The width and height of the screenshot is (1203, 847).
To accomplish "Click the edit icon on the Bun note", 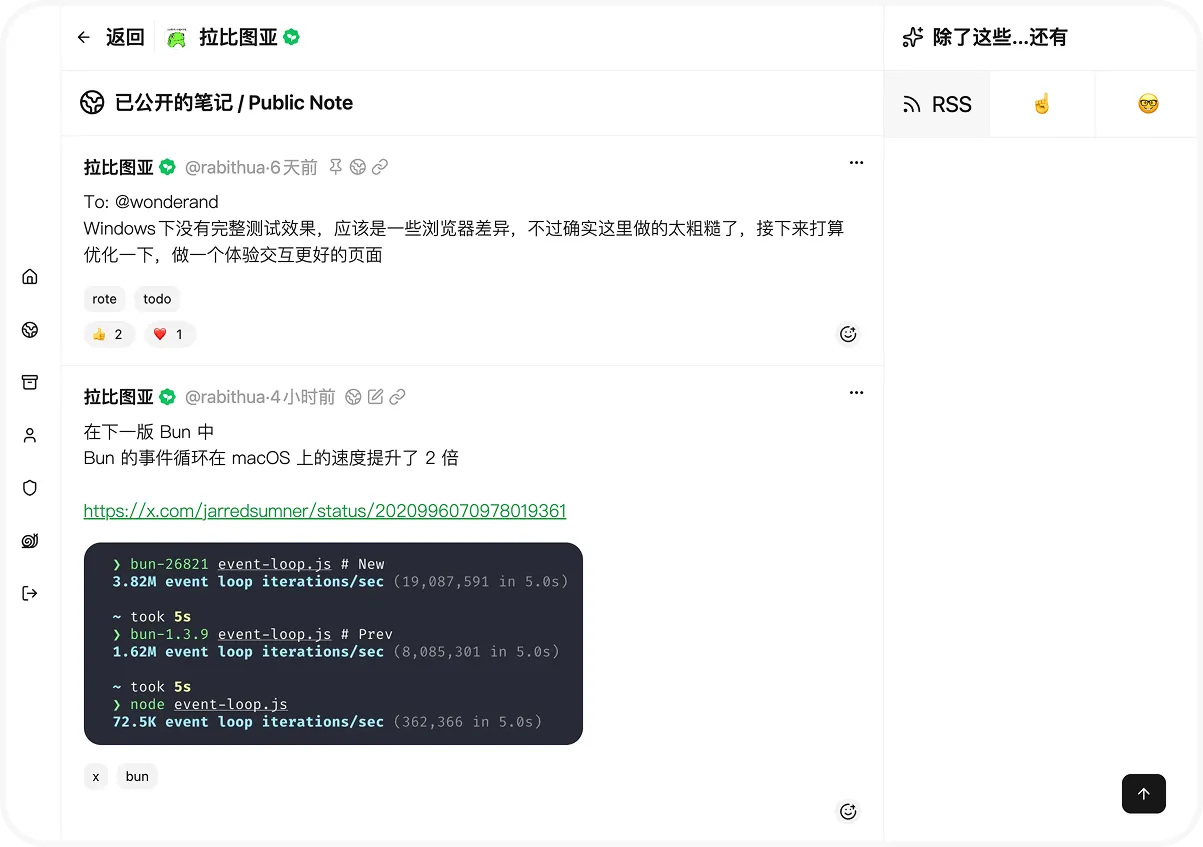I will point(375,397).
